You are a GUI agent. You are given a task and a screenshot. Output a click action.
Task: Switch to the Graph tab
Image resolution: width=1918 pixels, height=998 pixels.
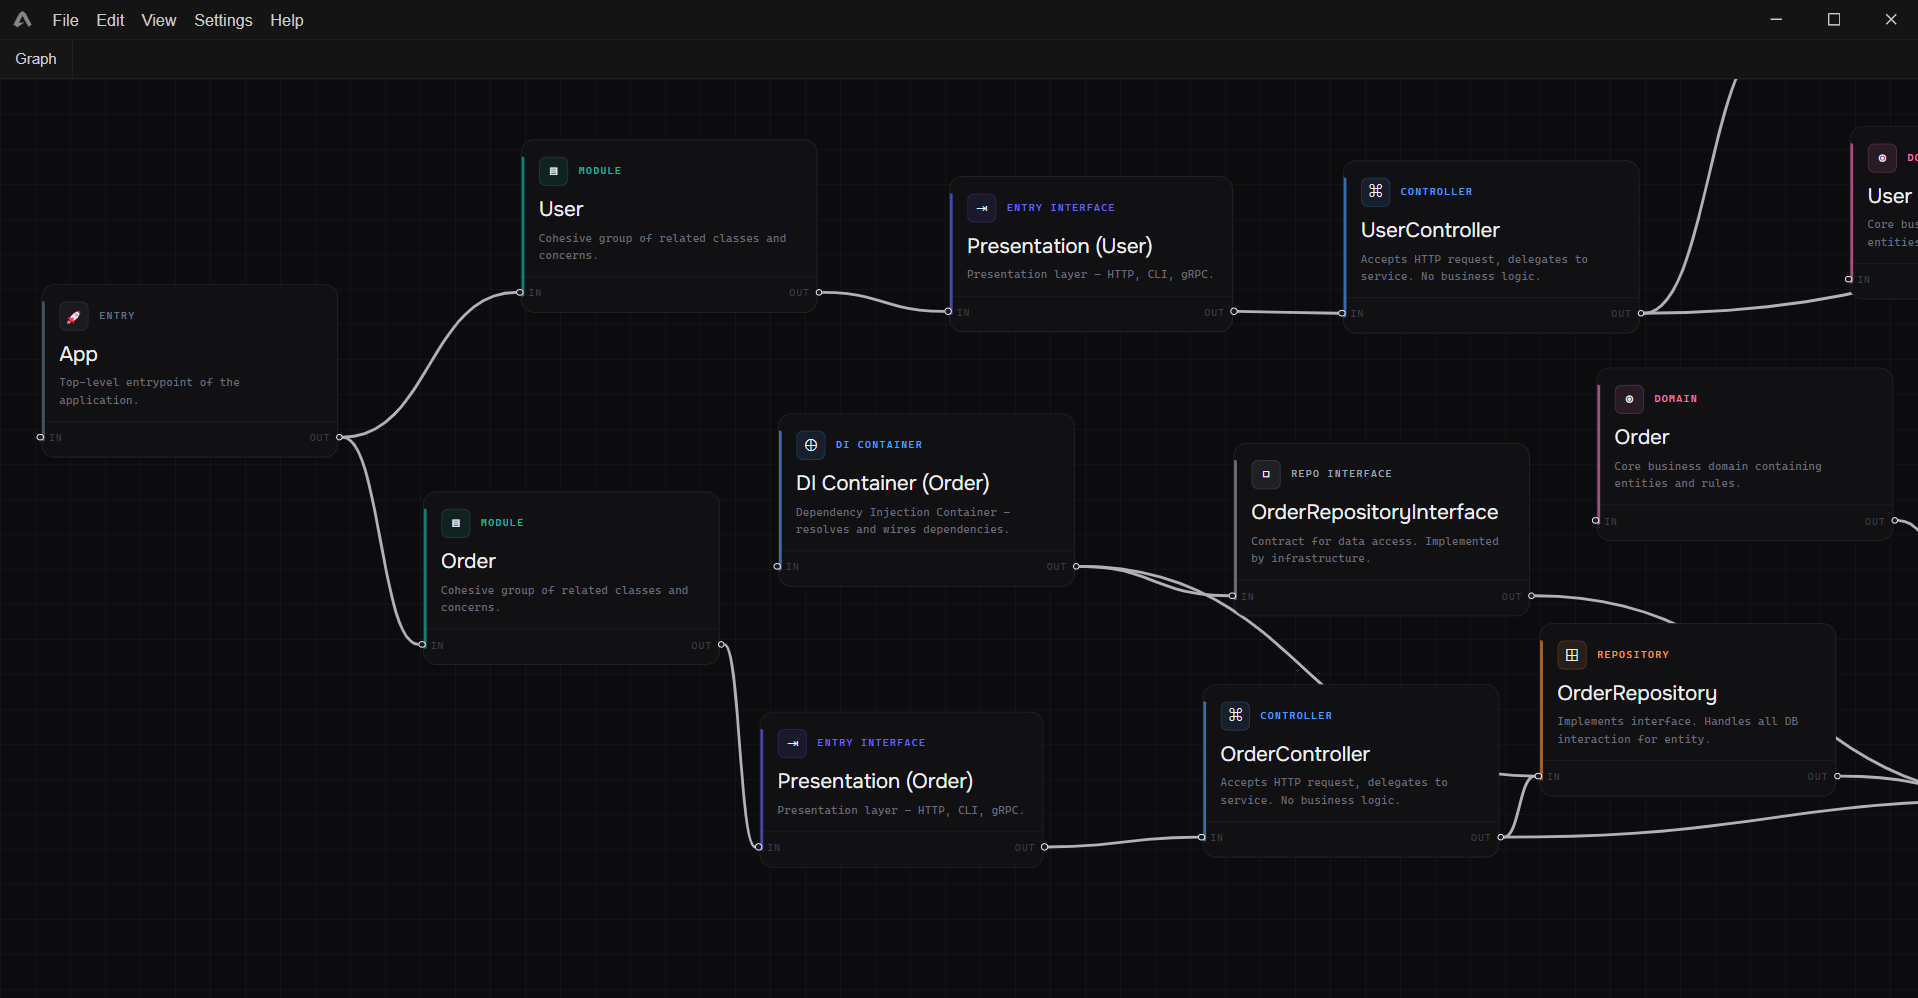(x=36, y=58)
